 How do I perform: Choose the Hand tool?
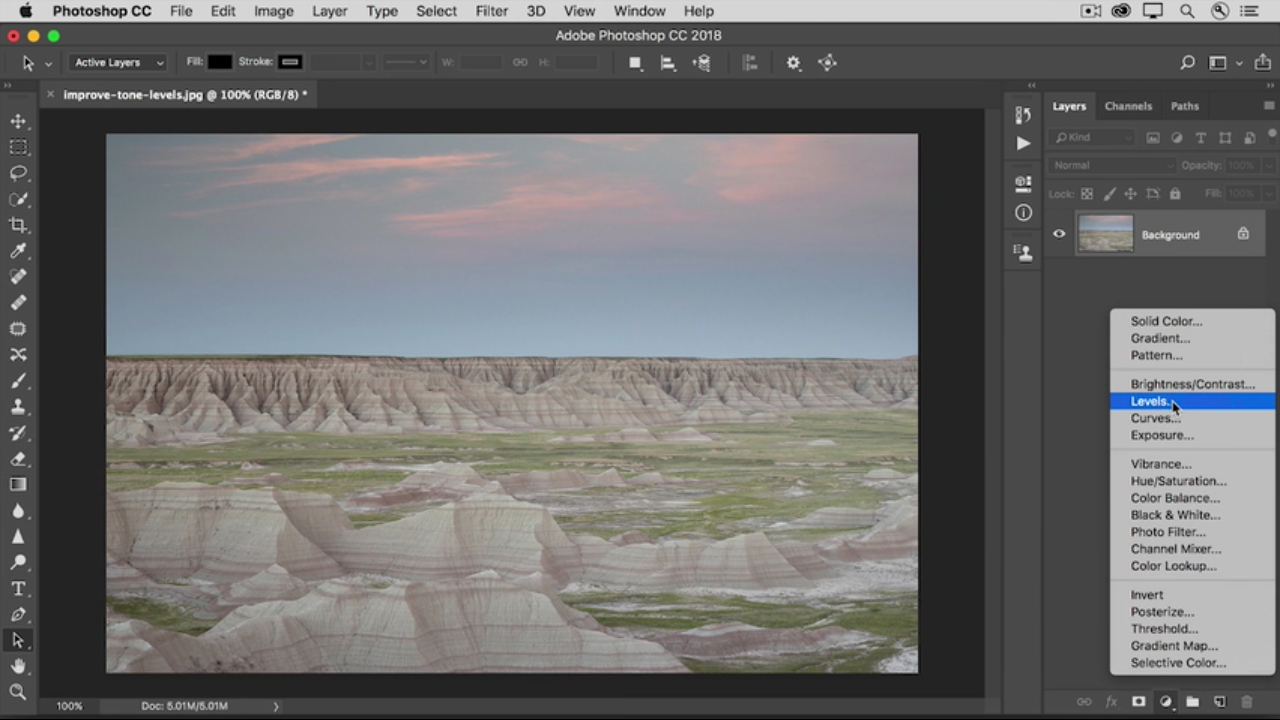pyautogui.click(x=18, y=666)
